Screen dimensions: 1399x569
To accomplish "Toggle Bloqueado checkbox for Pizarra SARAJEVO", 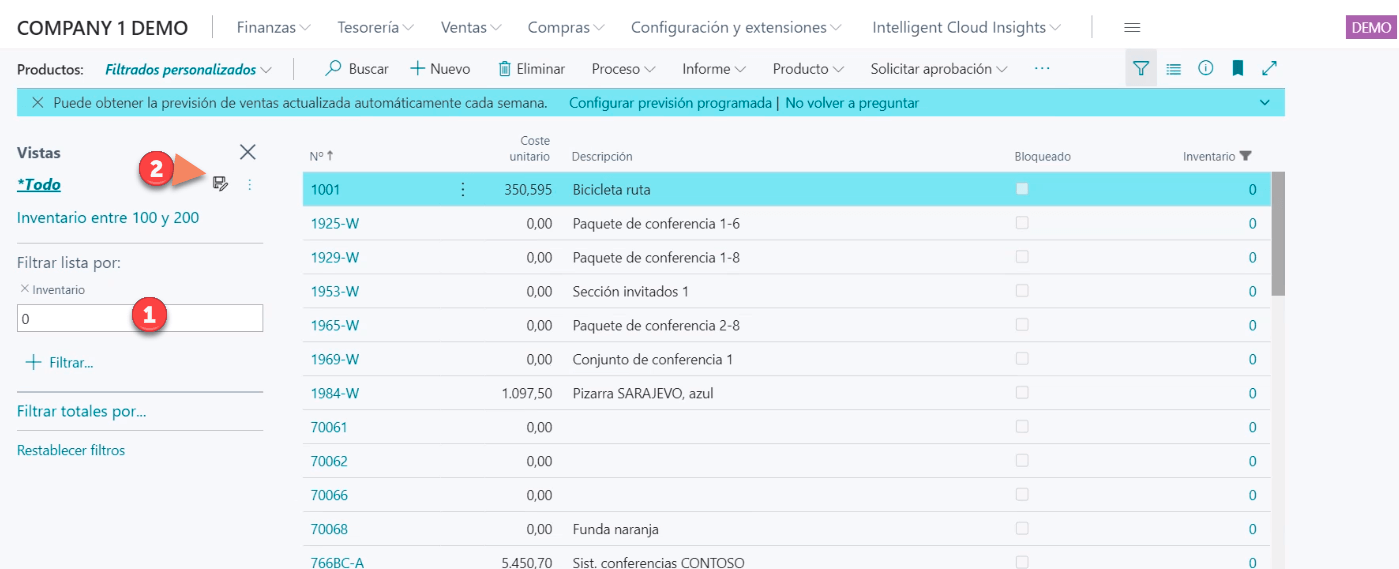I will tap(1022, 393).
